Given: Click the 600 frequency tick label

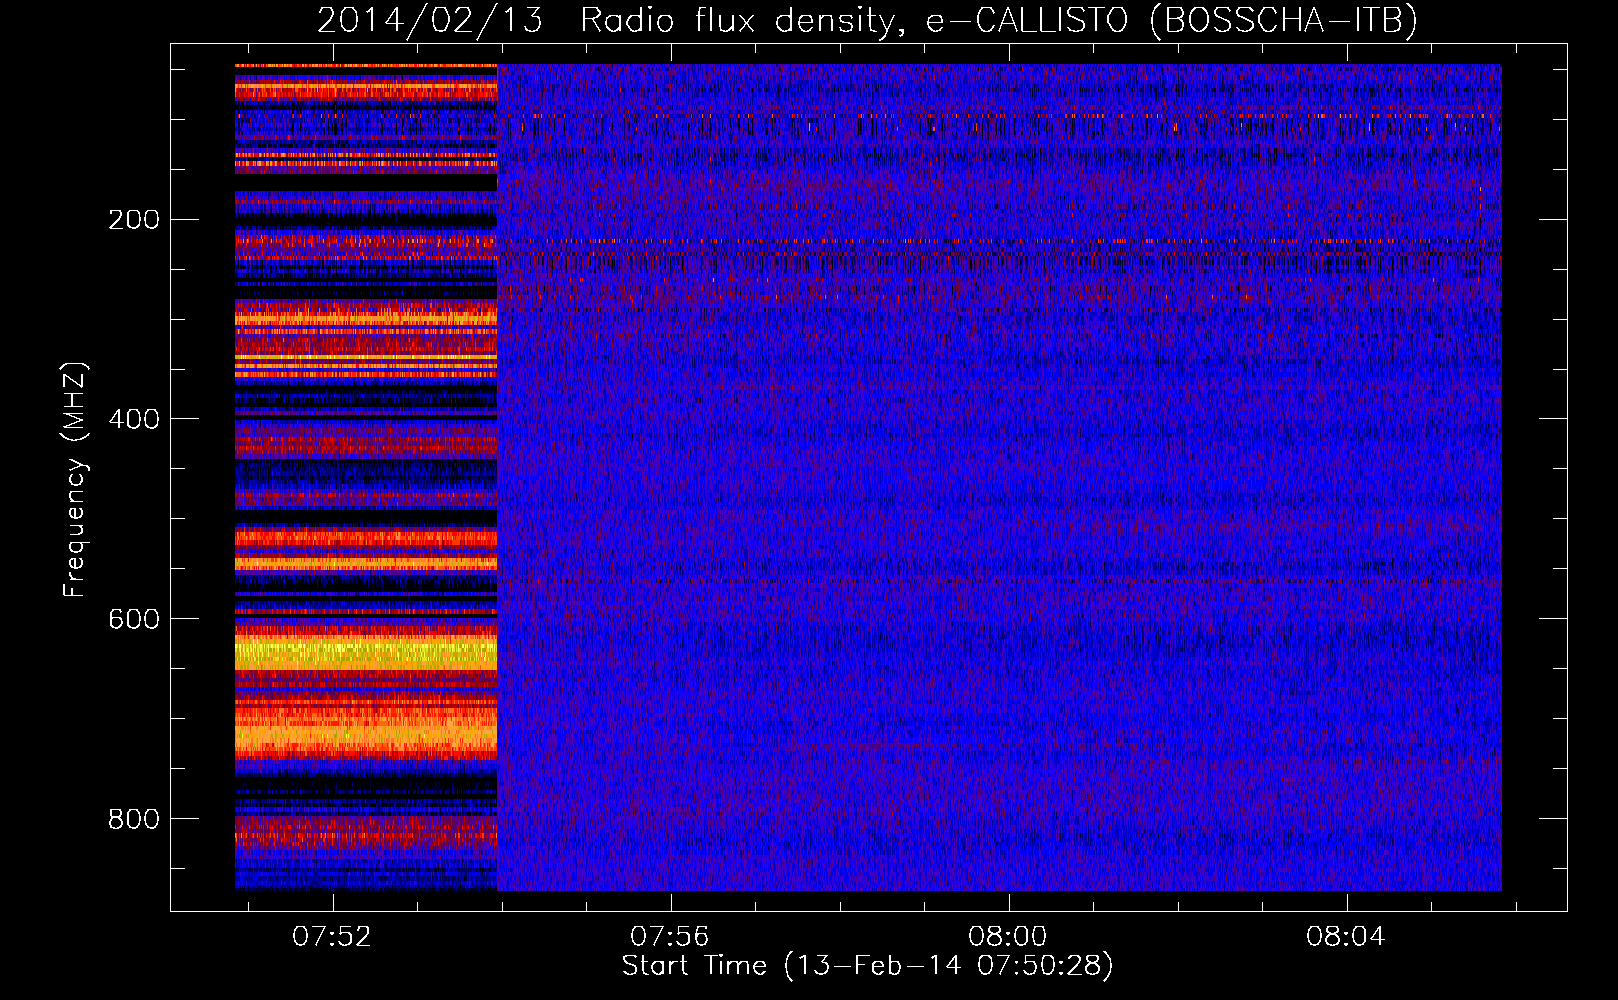Looking at the screenshot, I should pyautogui.click(x=134, y=619).
